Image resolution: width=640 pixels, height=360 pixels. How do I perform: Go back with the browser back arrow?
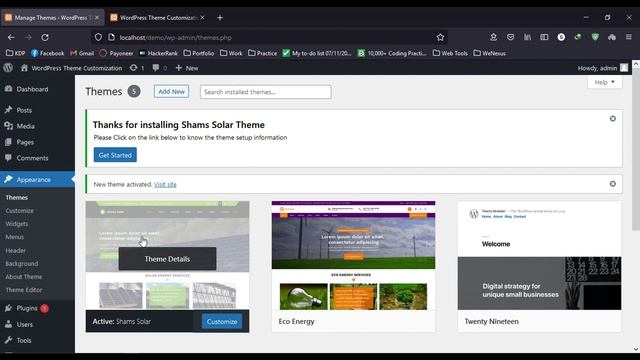[x=11, y=37]
